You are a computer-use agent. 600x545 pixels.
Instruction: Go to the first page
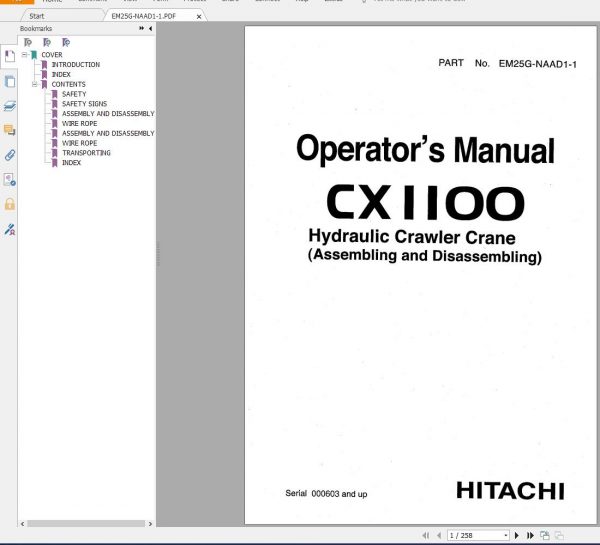click(x=426, y=535)
